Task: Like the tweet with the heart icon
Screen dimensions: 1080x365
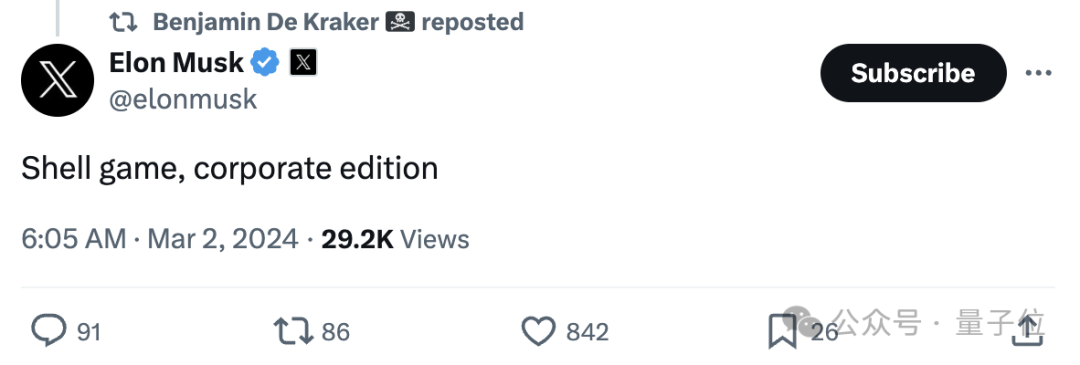Action: click(x=538, y=332)
